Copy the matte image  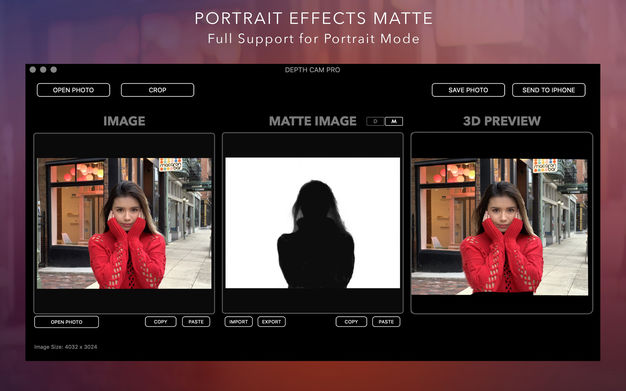click(x=351, y=322)
